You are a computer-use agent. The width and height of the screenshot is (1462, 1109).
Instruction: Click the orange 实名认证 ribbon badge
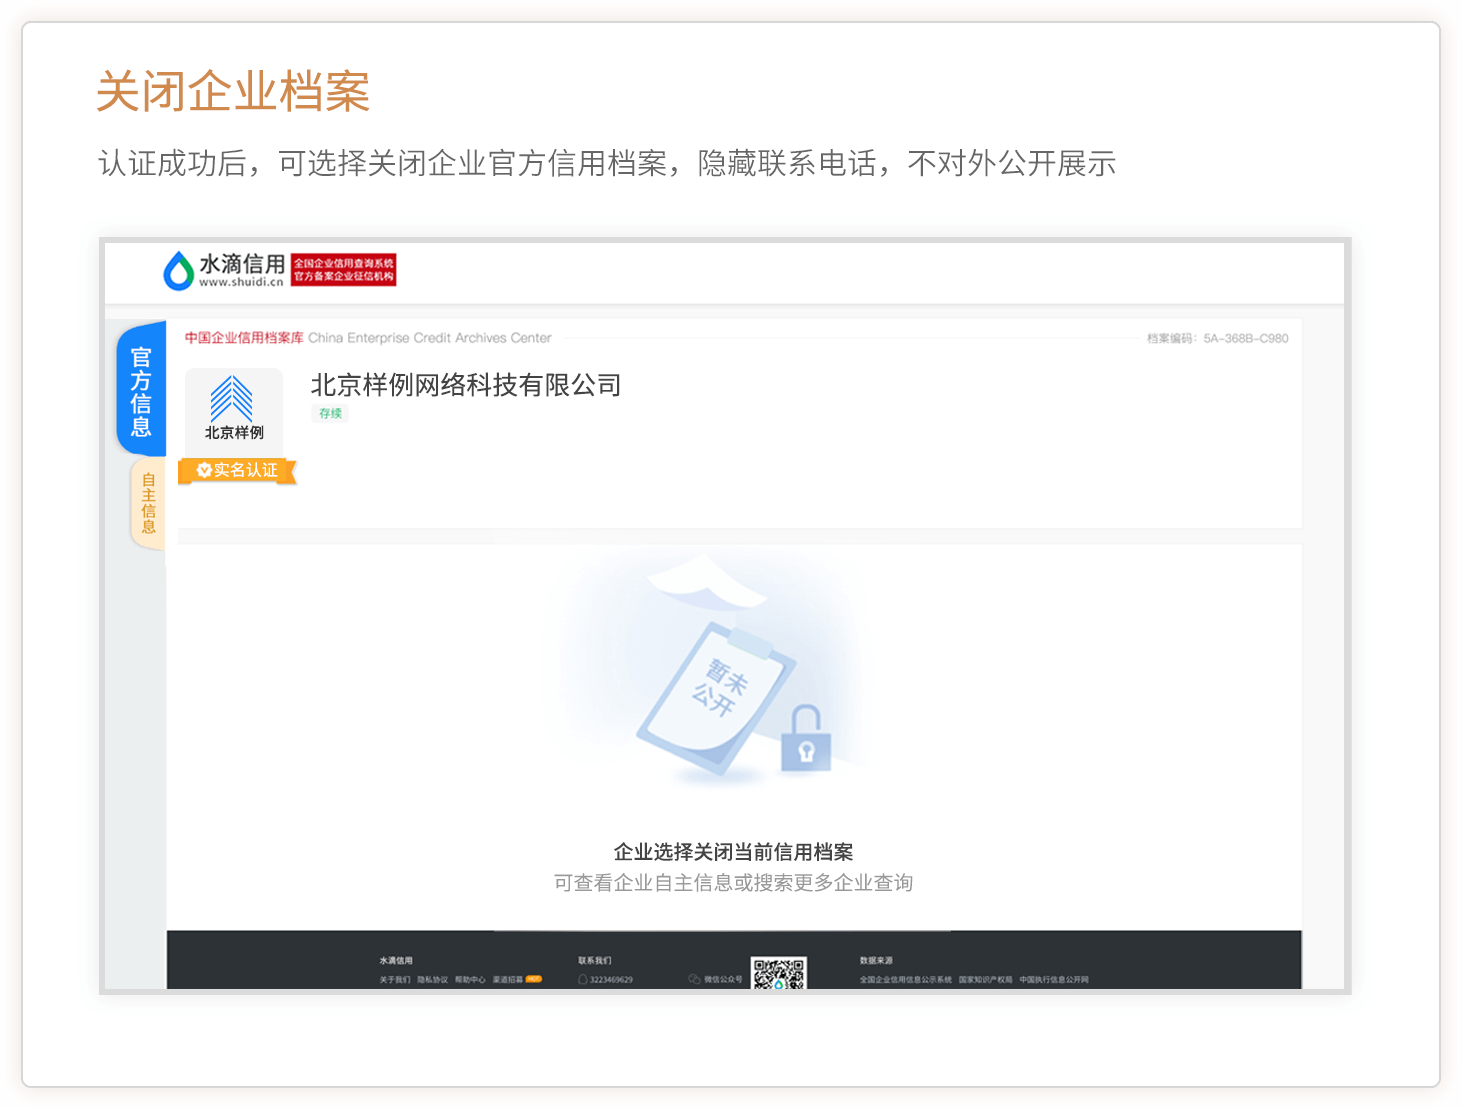(238, 470)
